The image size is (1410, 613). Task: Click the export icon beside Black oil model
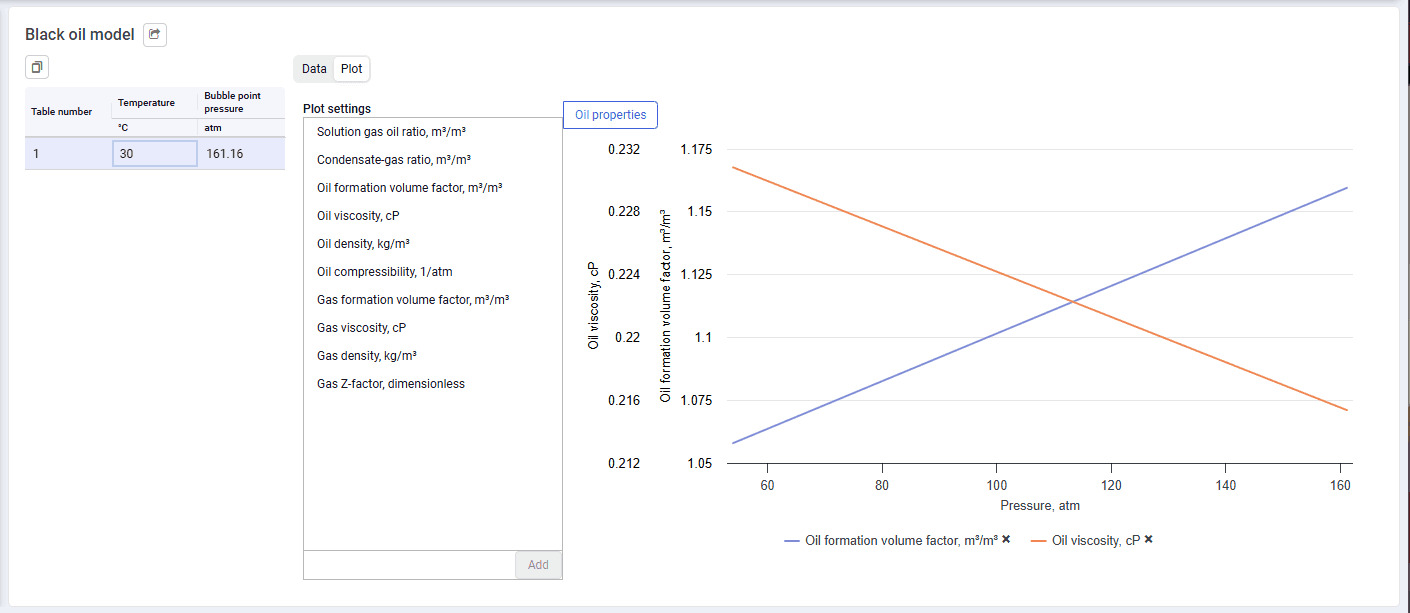click(155, 34)
